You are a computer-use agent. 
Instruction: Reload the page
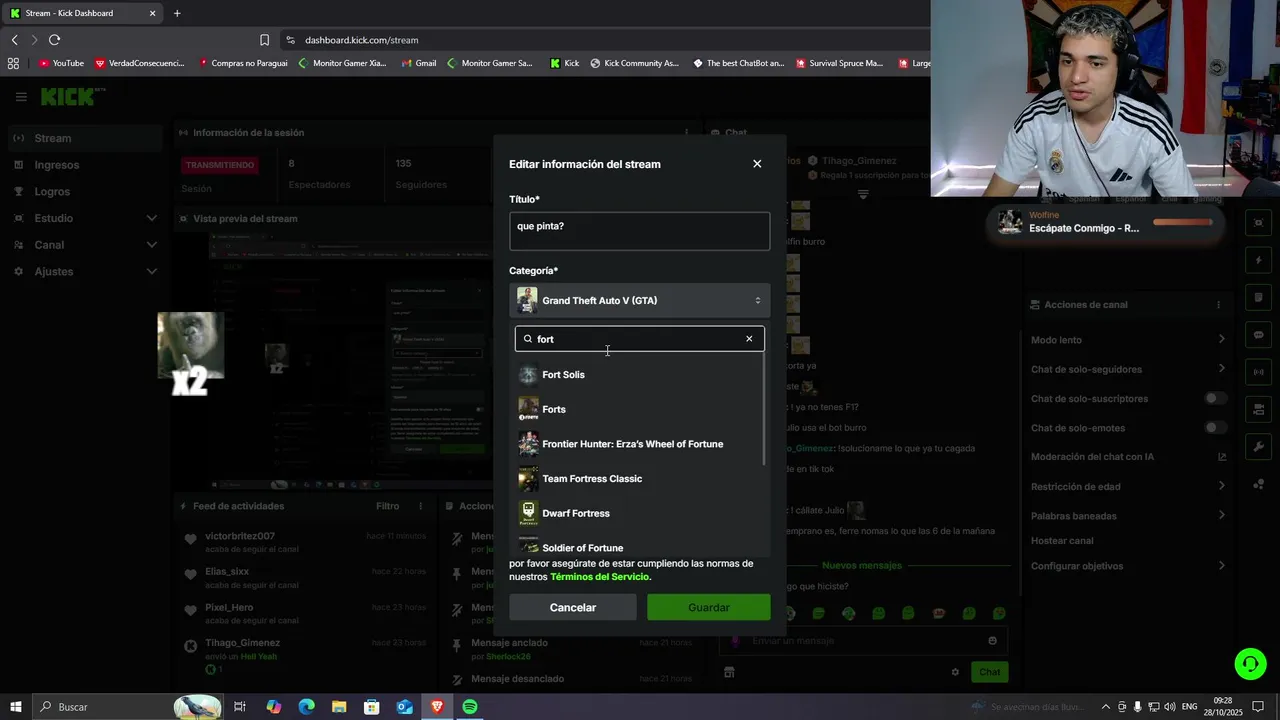pyautogui.click(x=54, y=40)
